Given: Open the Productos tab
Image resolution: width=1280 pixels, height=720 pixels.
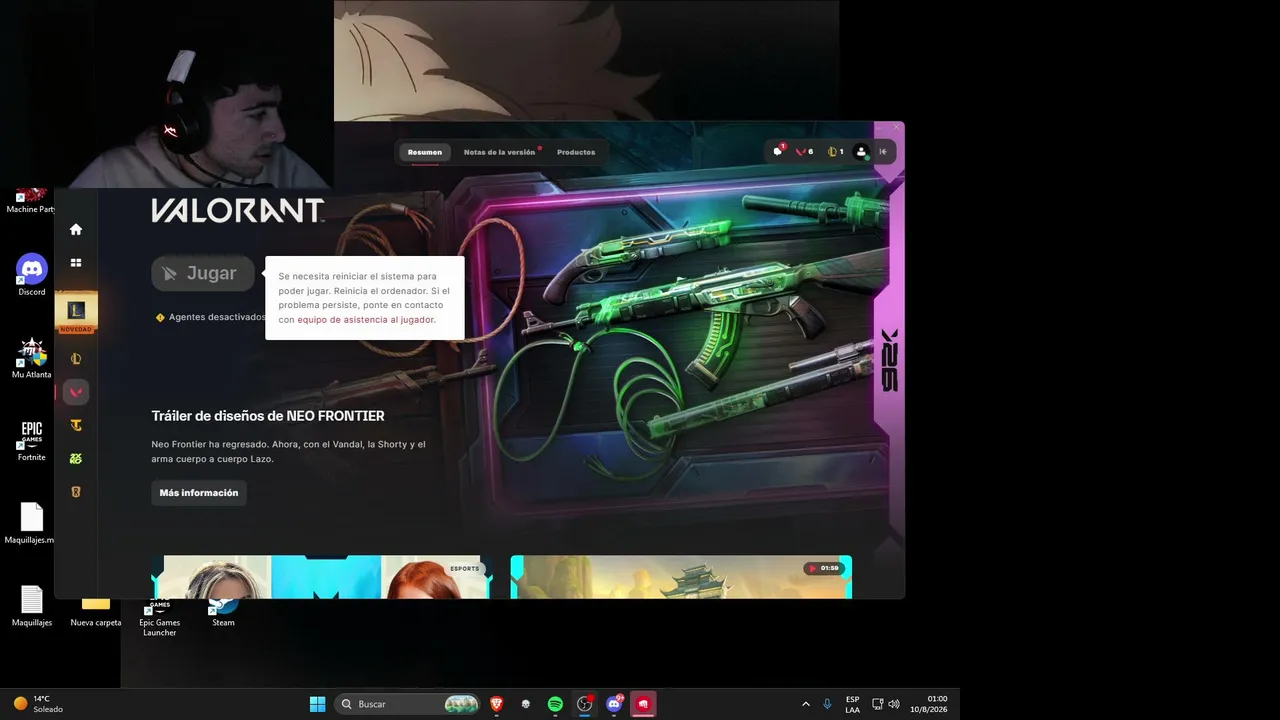Looking at the screenshot, I should pyautogui.click(x=576, y=152).
